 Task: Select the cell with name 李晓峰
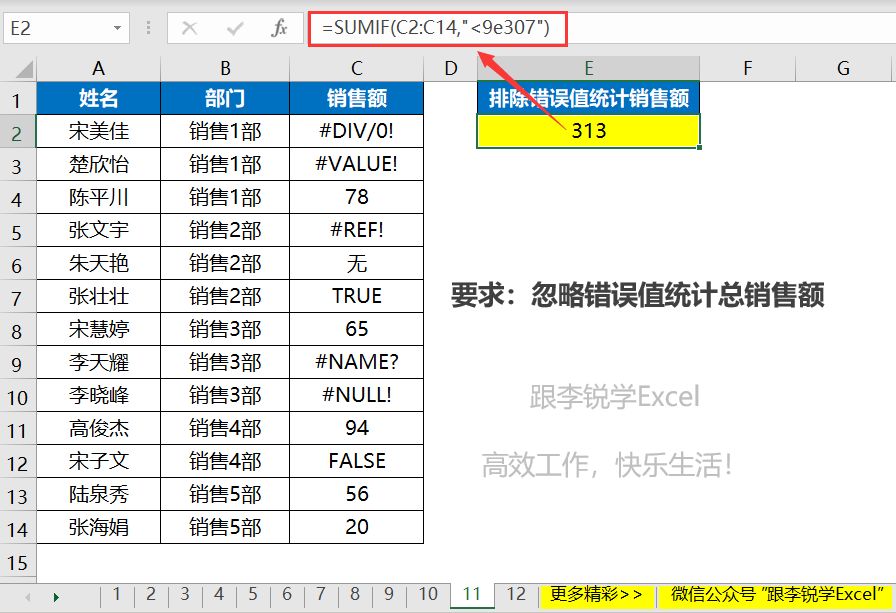click(98, 395)
